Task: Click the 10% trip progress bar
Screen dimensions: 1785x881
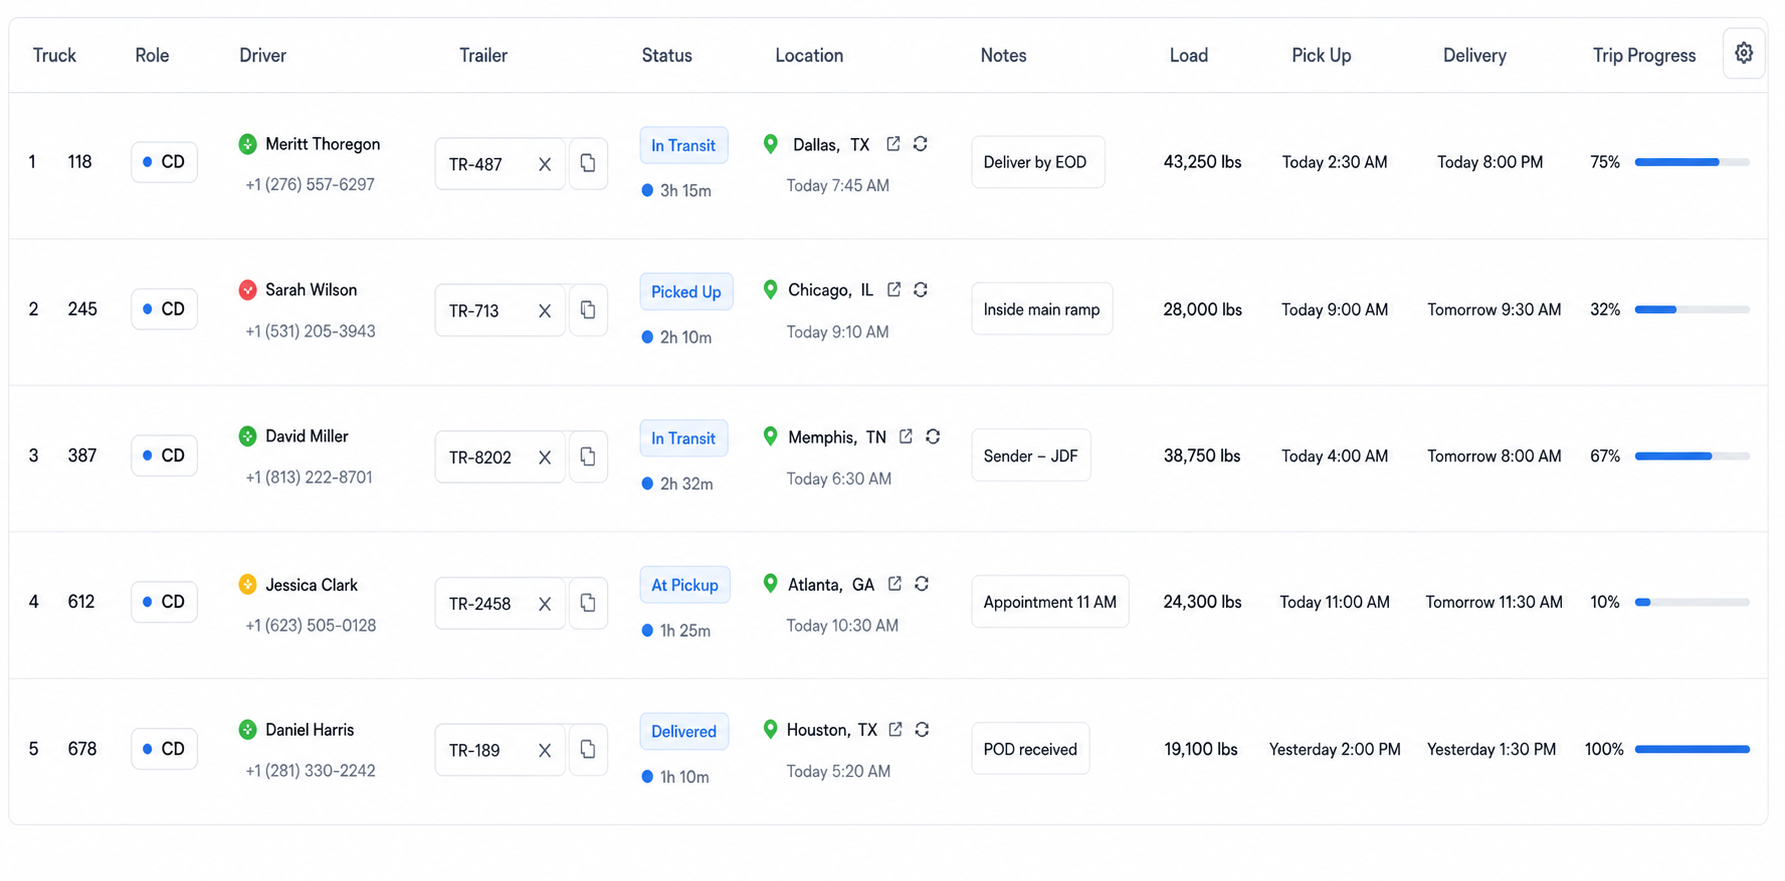Action: [1692, 602]
